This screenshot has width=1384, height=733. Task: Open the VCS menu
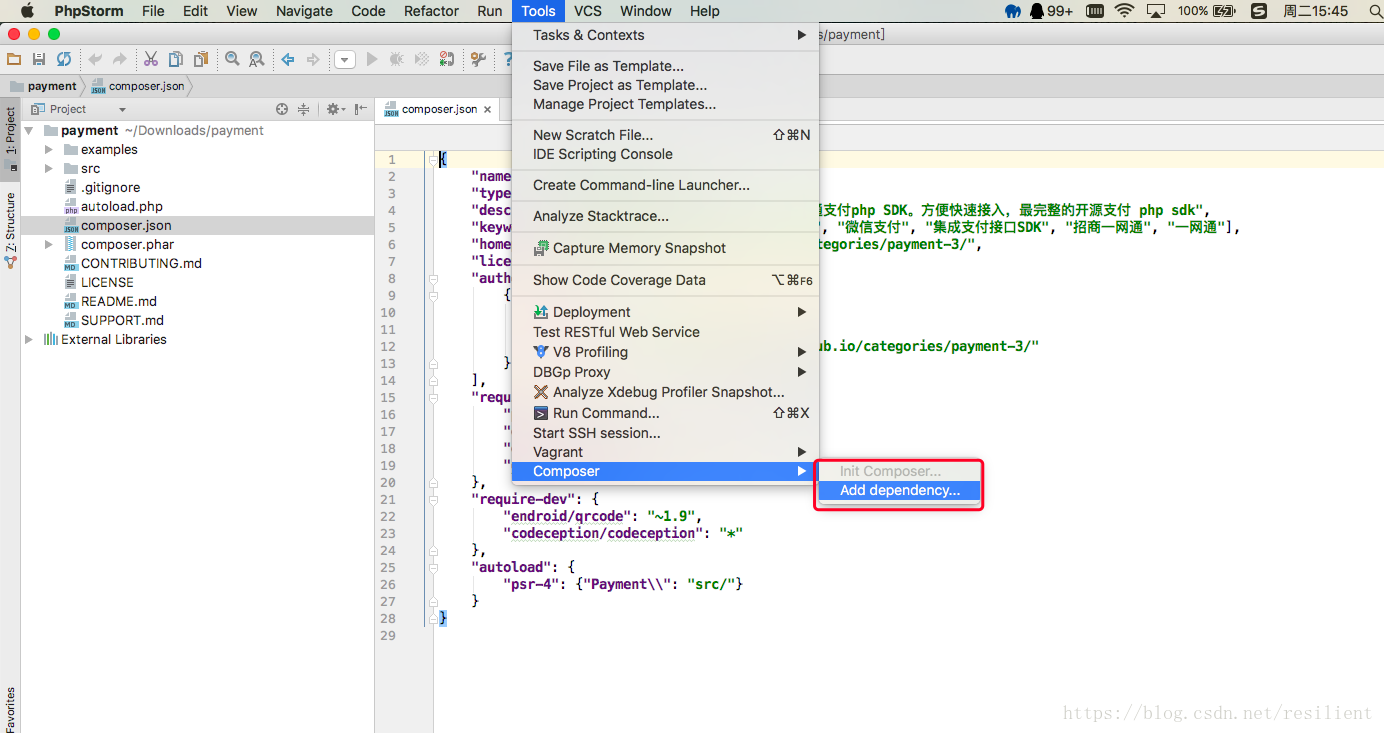click(588, 11)
